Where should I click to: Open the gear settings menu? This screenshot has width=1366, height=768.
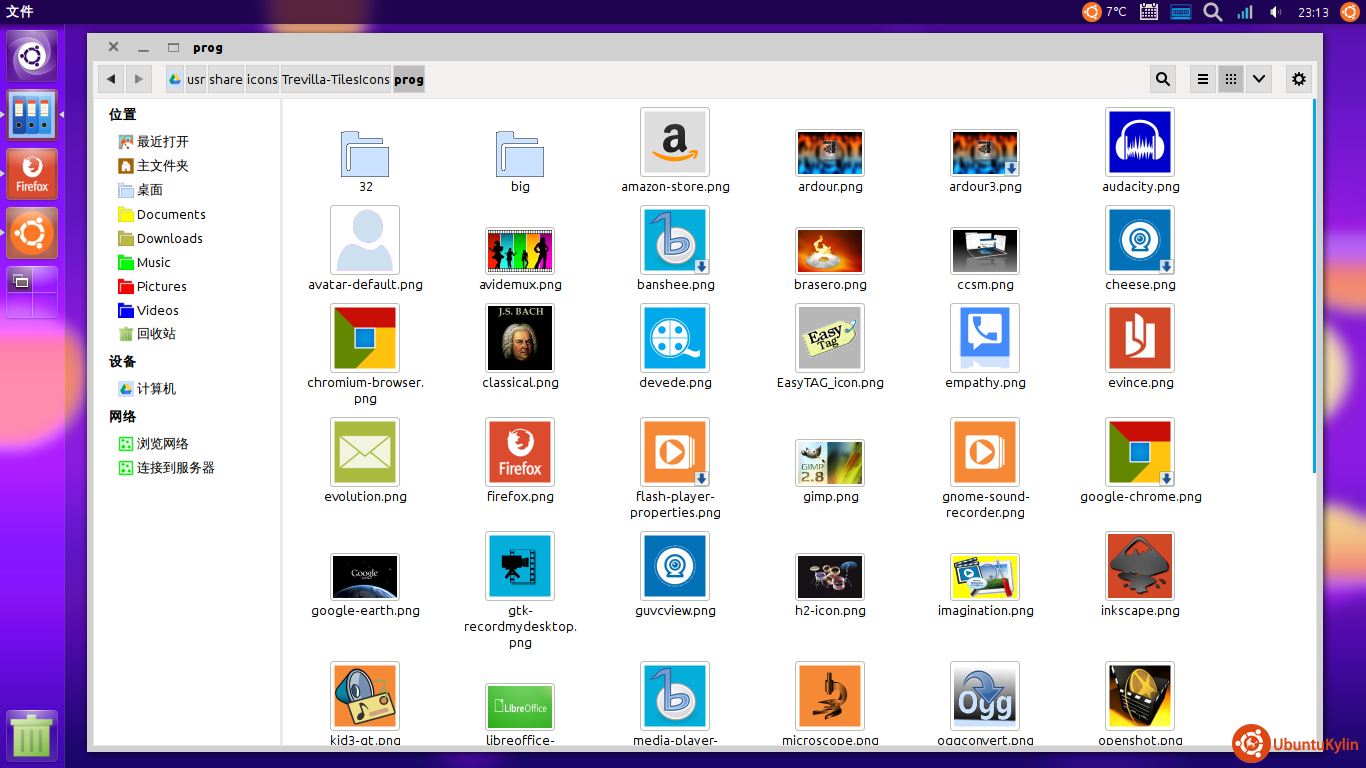[1298, 79]
